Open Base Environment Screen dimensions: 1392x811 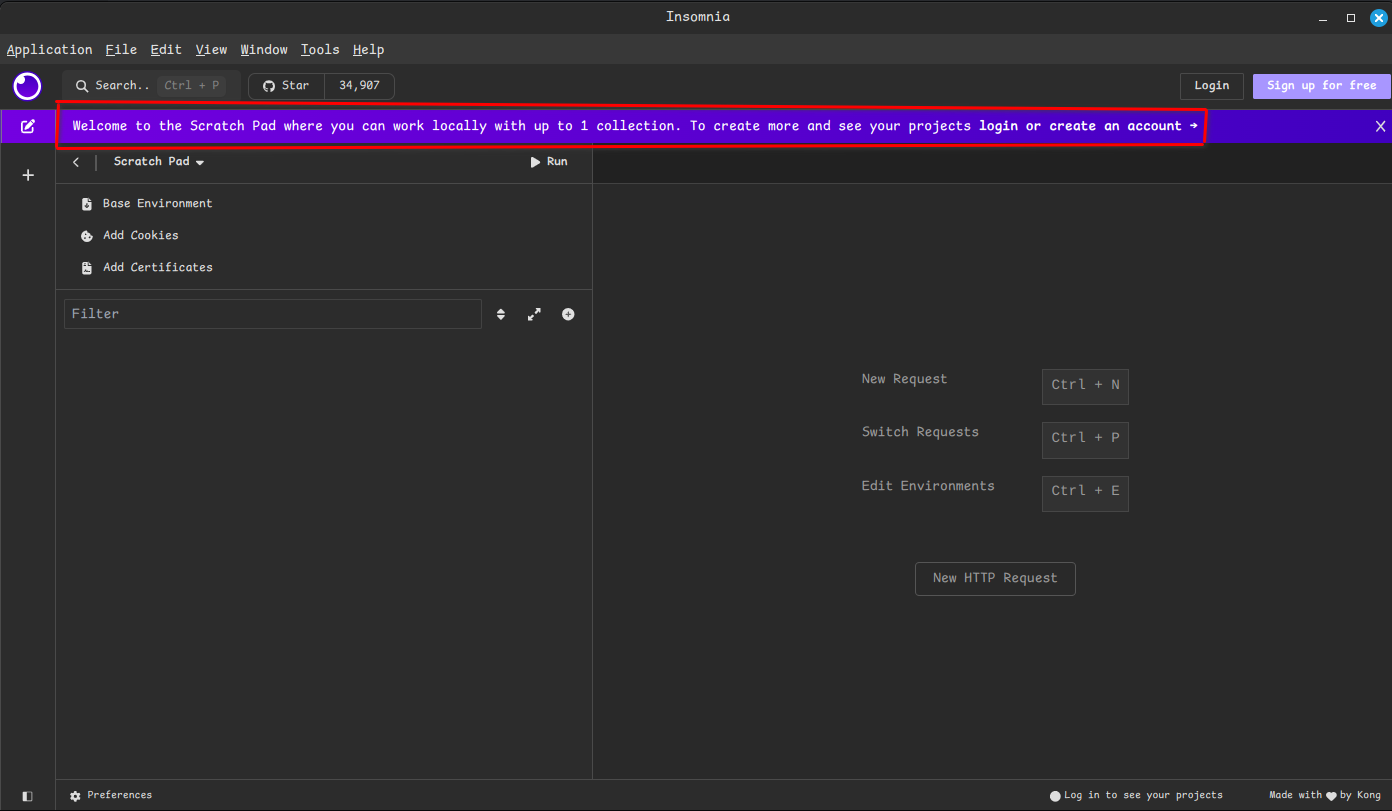click(x=147, y=203)
